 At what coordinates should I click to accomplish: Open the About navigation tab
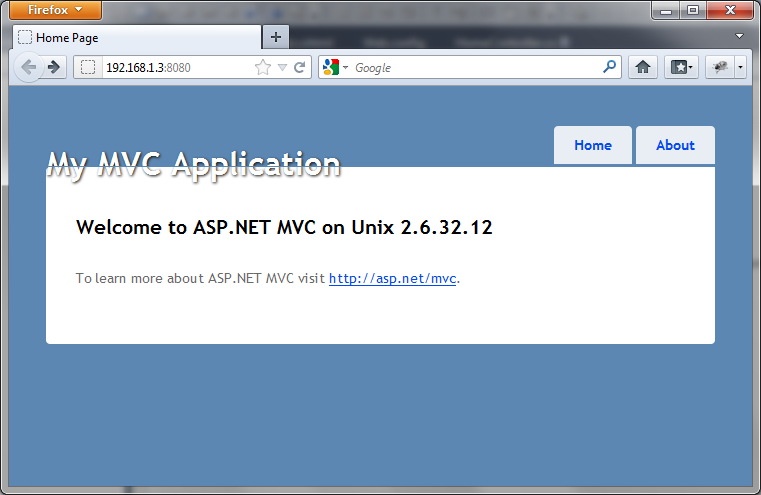tap(675, 145)
